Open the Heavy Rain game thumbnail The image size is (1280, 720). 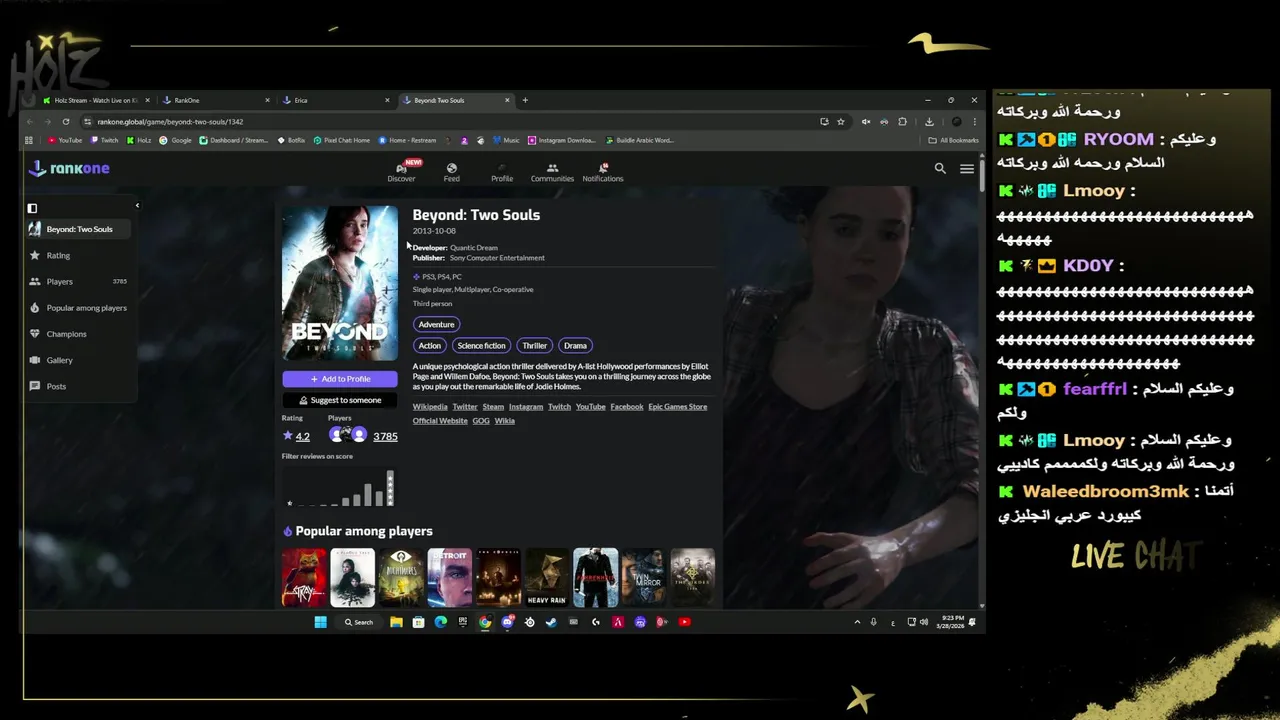click(x=547, y=577)
